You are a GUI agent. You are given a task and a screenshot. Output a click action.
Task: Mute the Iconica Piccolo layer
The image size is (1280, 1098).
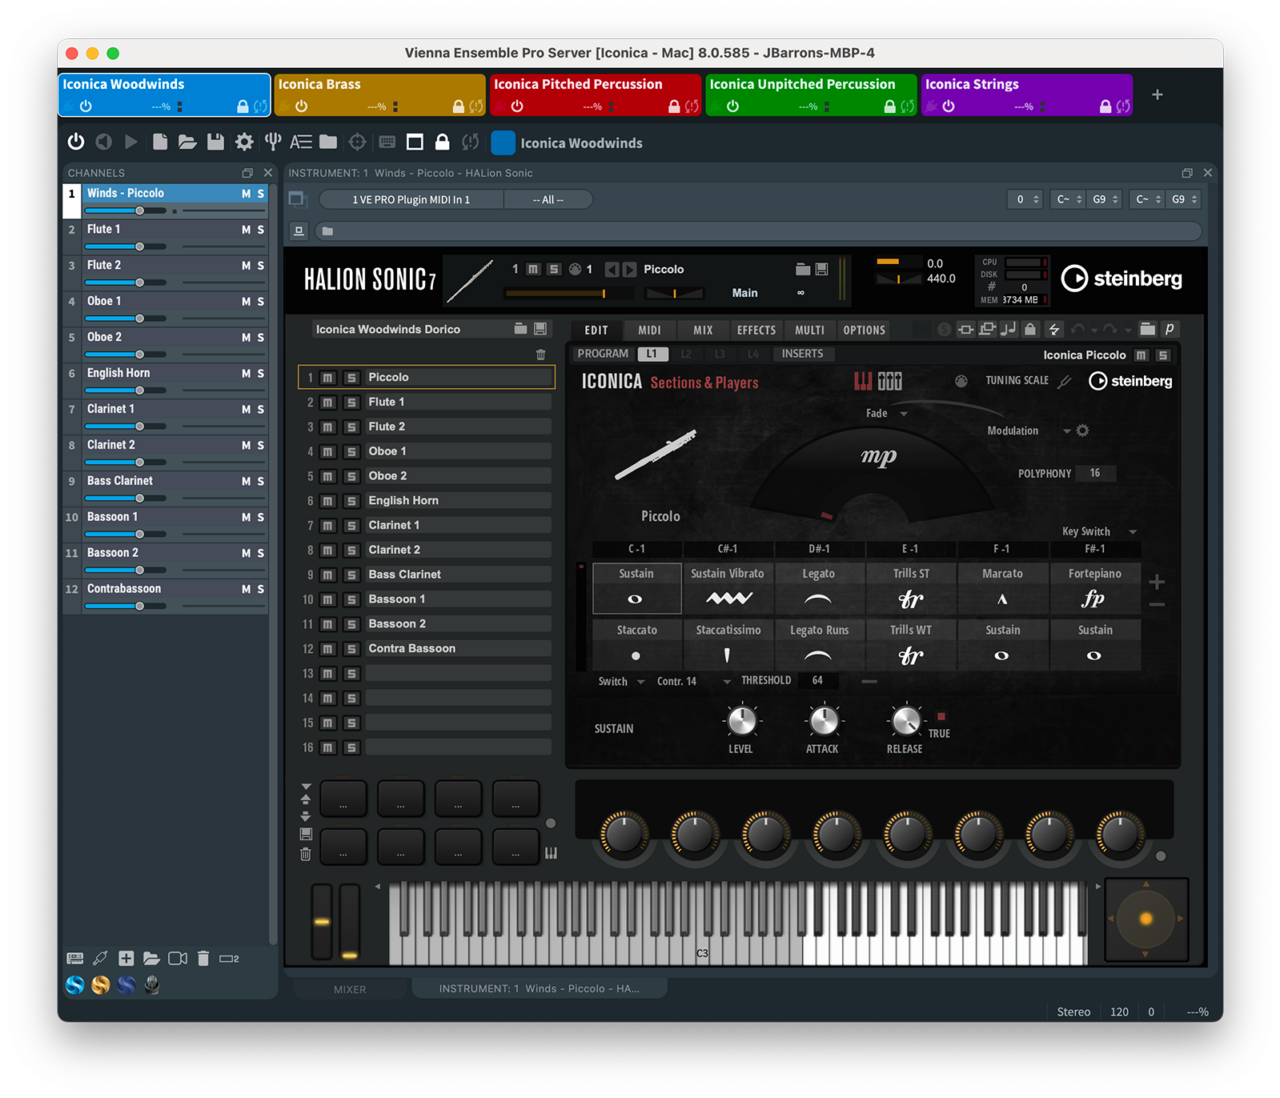click(1141, 355)
